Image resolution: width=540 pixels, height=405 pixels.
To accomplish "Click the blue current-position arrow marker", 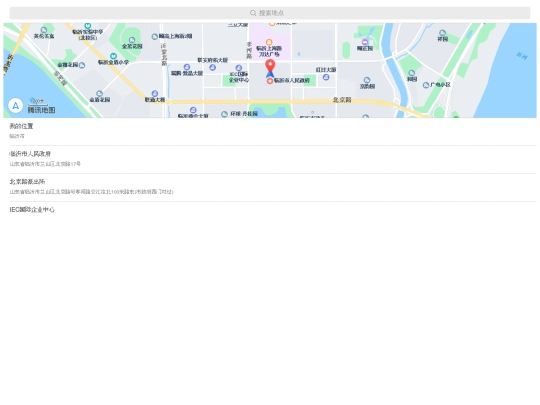I will [x=270, y=74].
